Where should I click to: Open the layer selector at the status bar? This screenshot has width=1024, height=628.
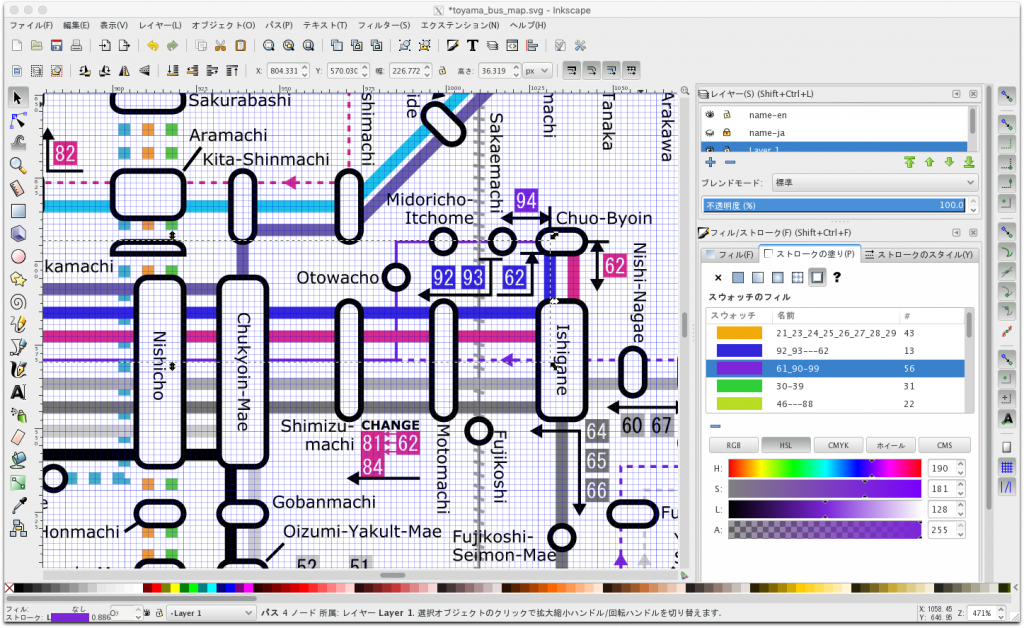coord(210,611)
